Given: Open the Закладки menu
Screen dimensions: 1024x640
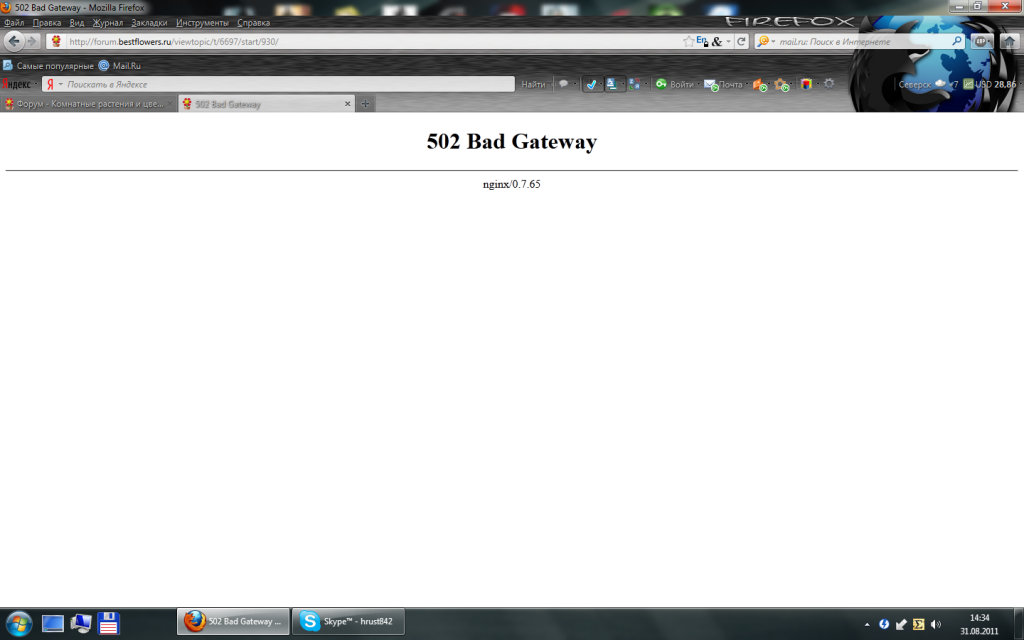Looking at the screenshot, I should pyautogui.click(x=150, y=22).
